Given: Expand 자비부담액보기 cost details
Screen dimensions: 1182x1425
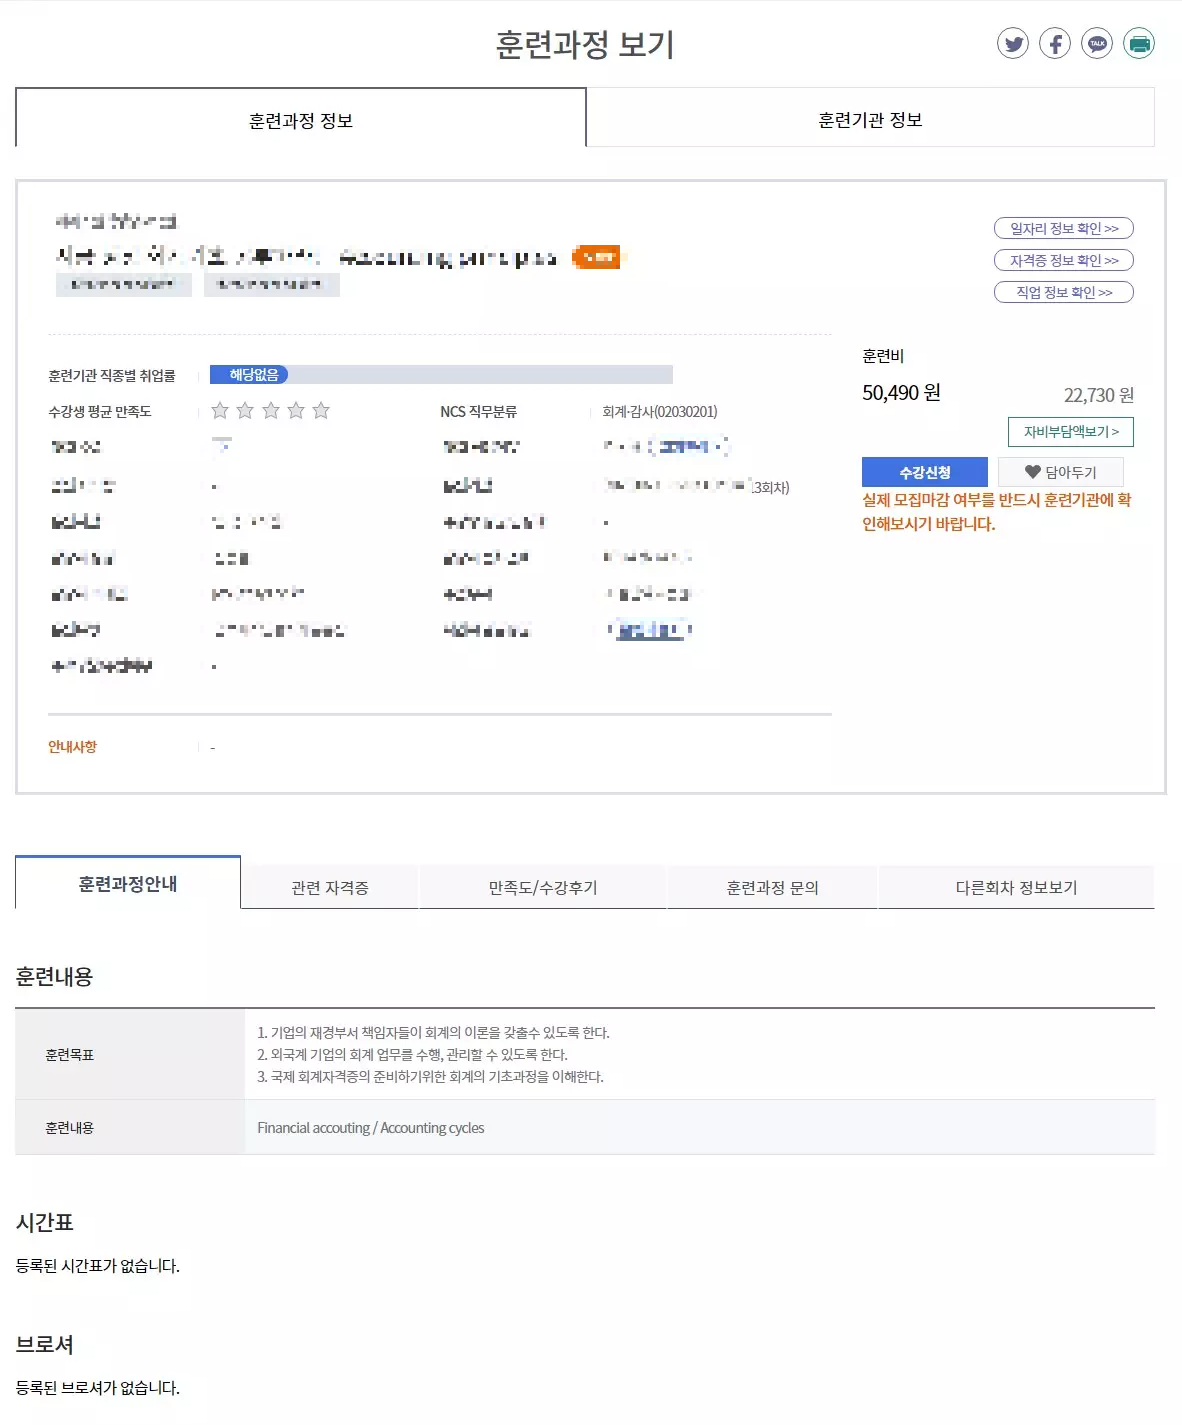Looking at the screenshot, I should [x=1073, y=431].
